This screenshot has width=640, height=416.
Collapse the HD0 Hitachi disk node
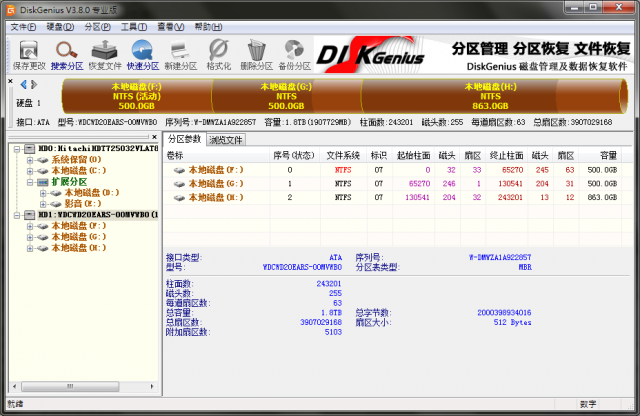point(17,149)
